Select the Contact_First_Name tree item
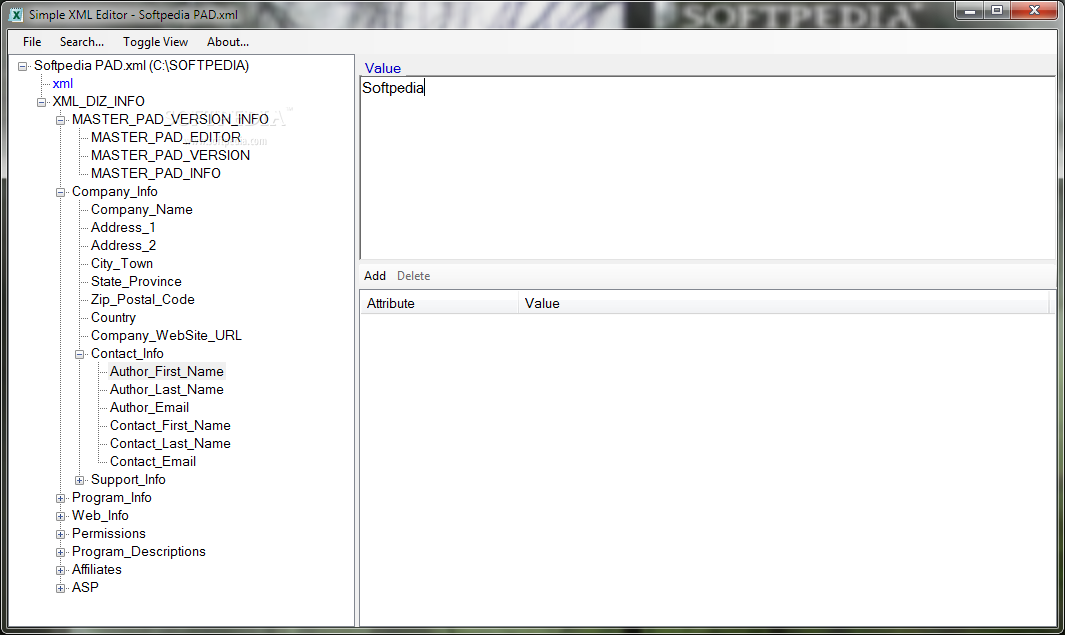The width and height of the screenshot is (1065, 635). pos(170,425)
